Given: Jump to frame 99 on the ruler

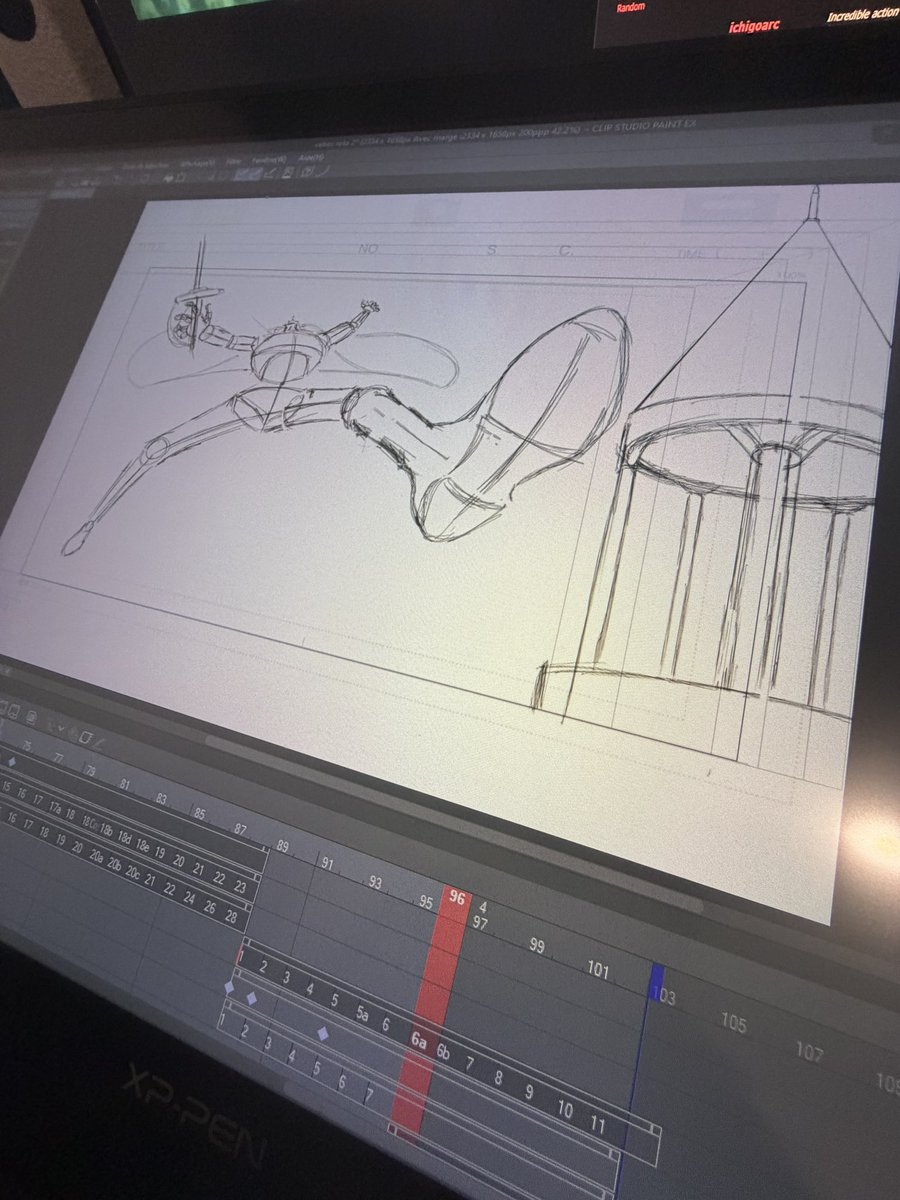Looking at the screenshot, I should [x=536, y=946].
